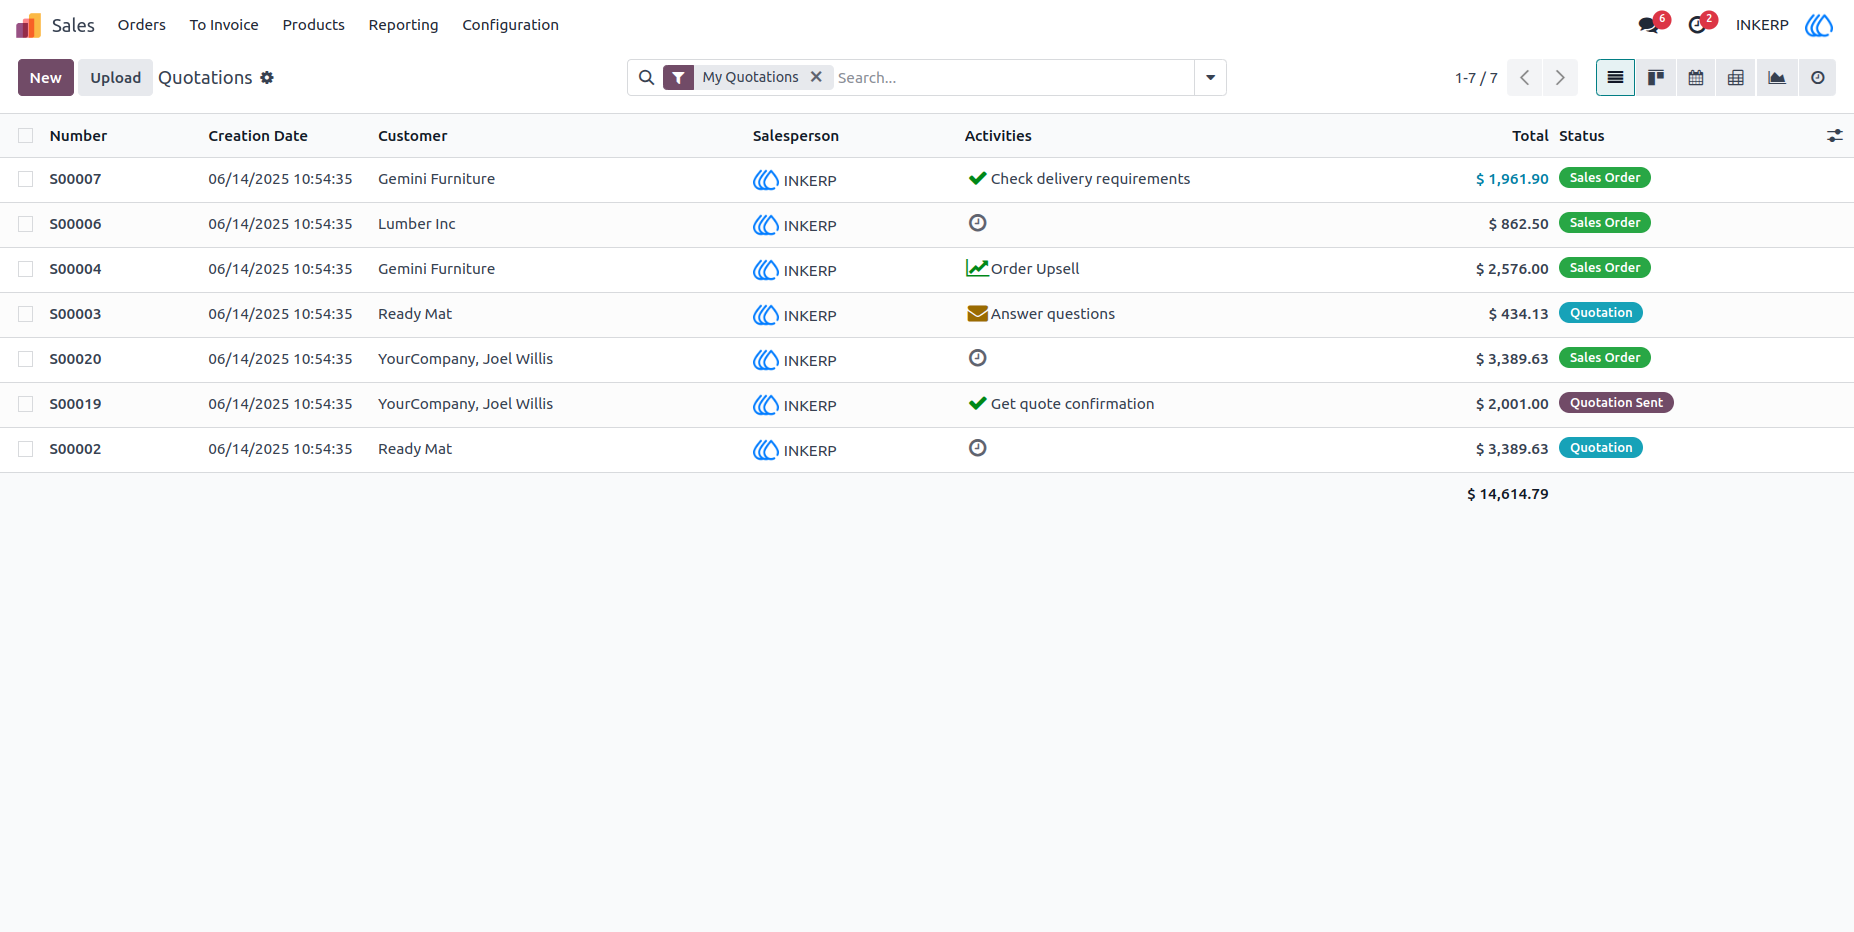
Task: Sort by Creation Date column header
Action: (258, 136)
